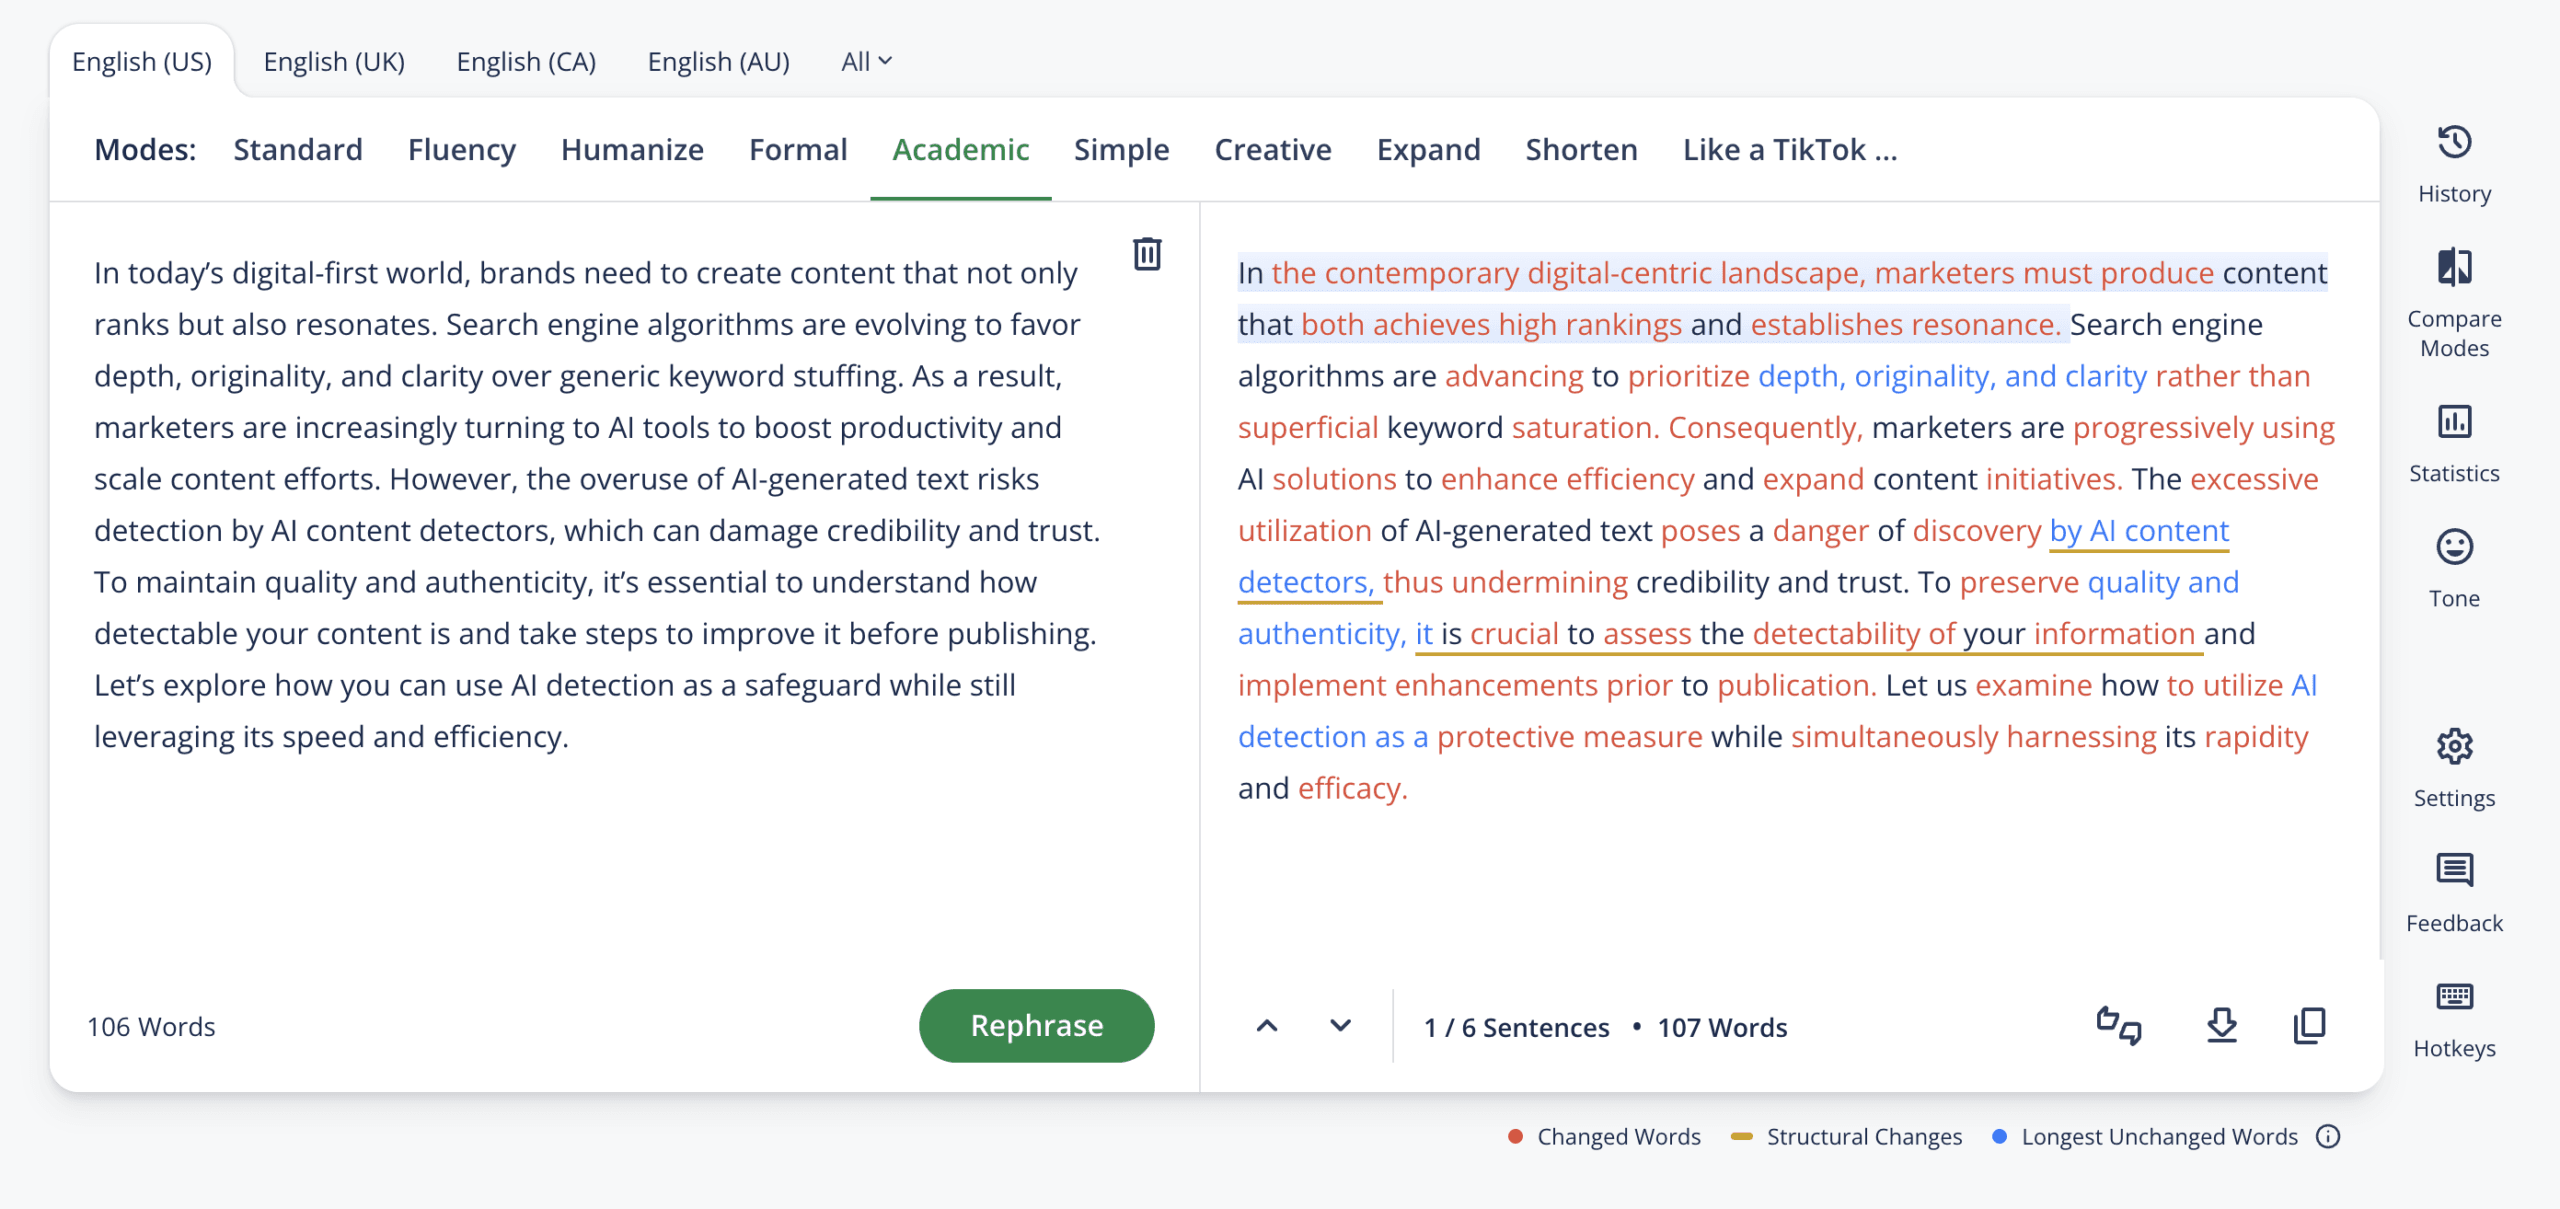2560x1209 pixels.
Task: Open Compare Modes from sidebar
Action: point(2454,269)
